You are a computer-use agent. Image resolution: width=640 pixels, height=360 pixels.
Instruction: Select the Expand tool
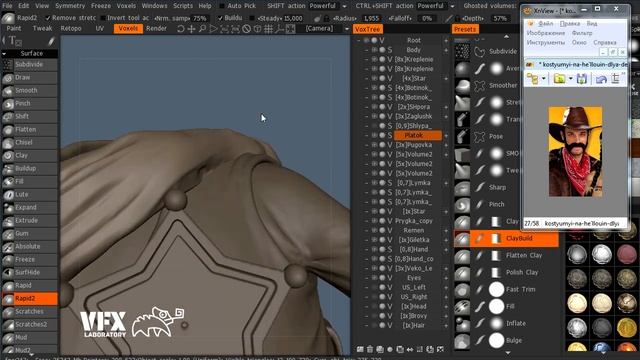point(29,207)
